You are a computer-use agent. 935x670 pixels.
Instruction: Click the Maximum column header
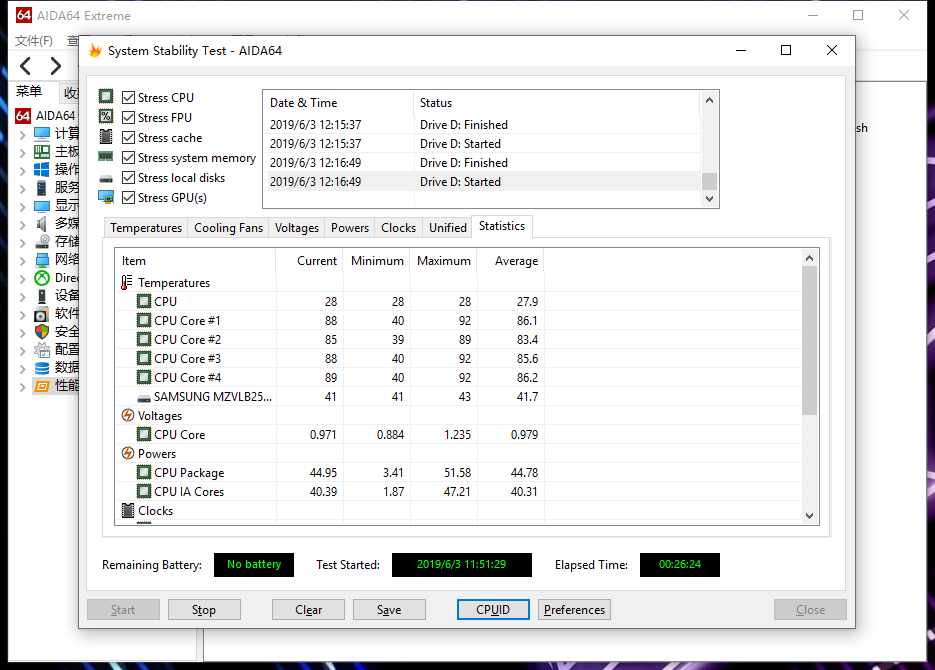coord(444,261)
